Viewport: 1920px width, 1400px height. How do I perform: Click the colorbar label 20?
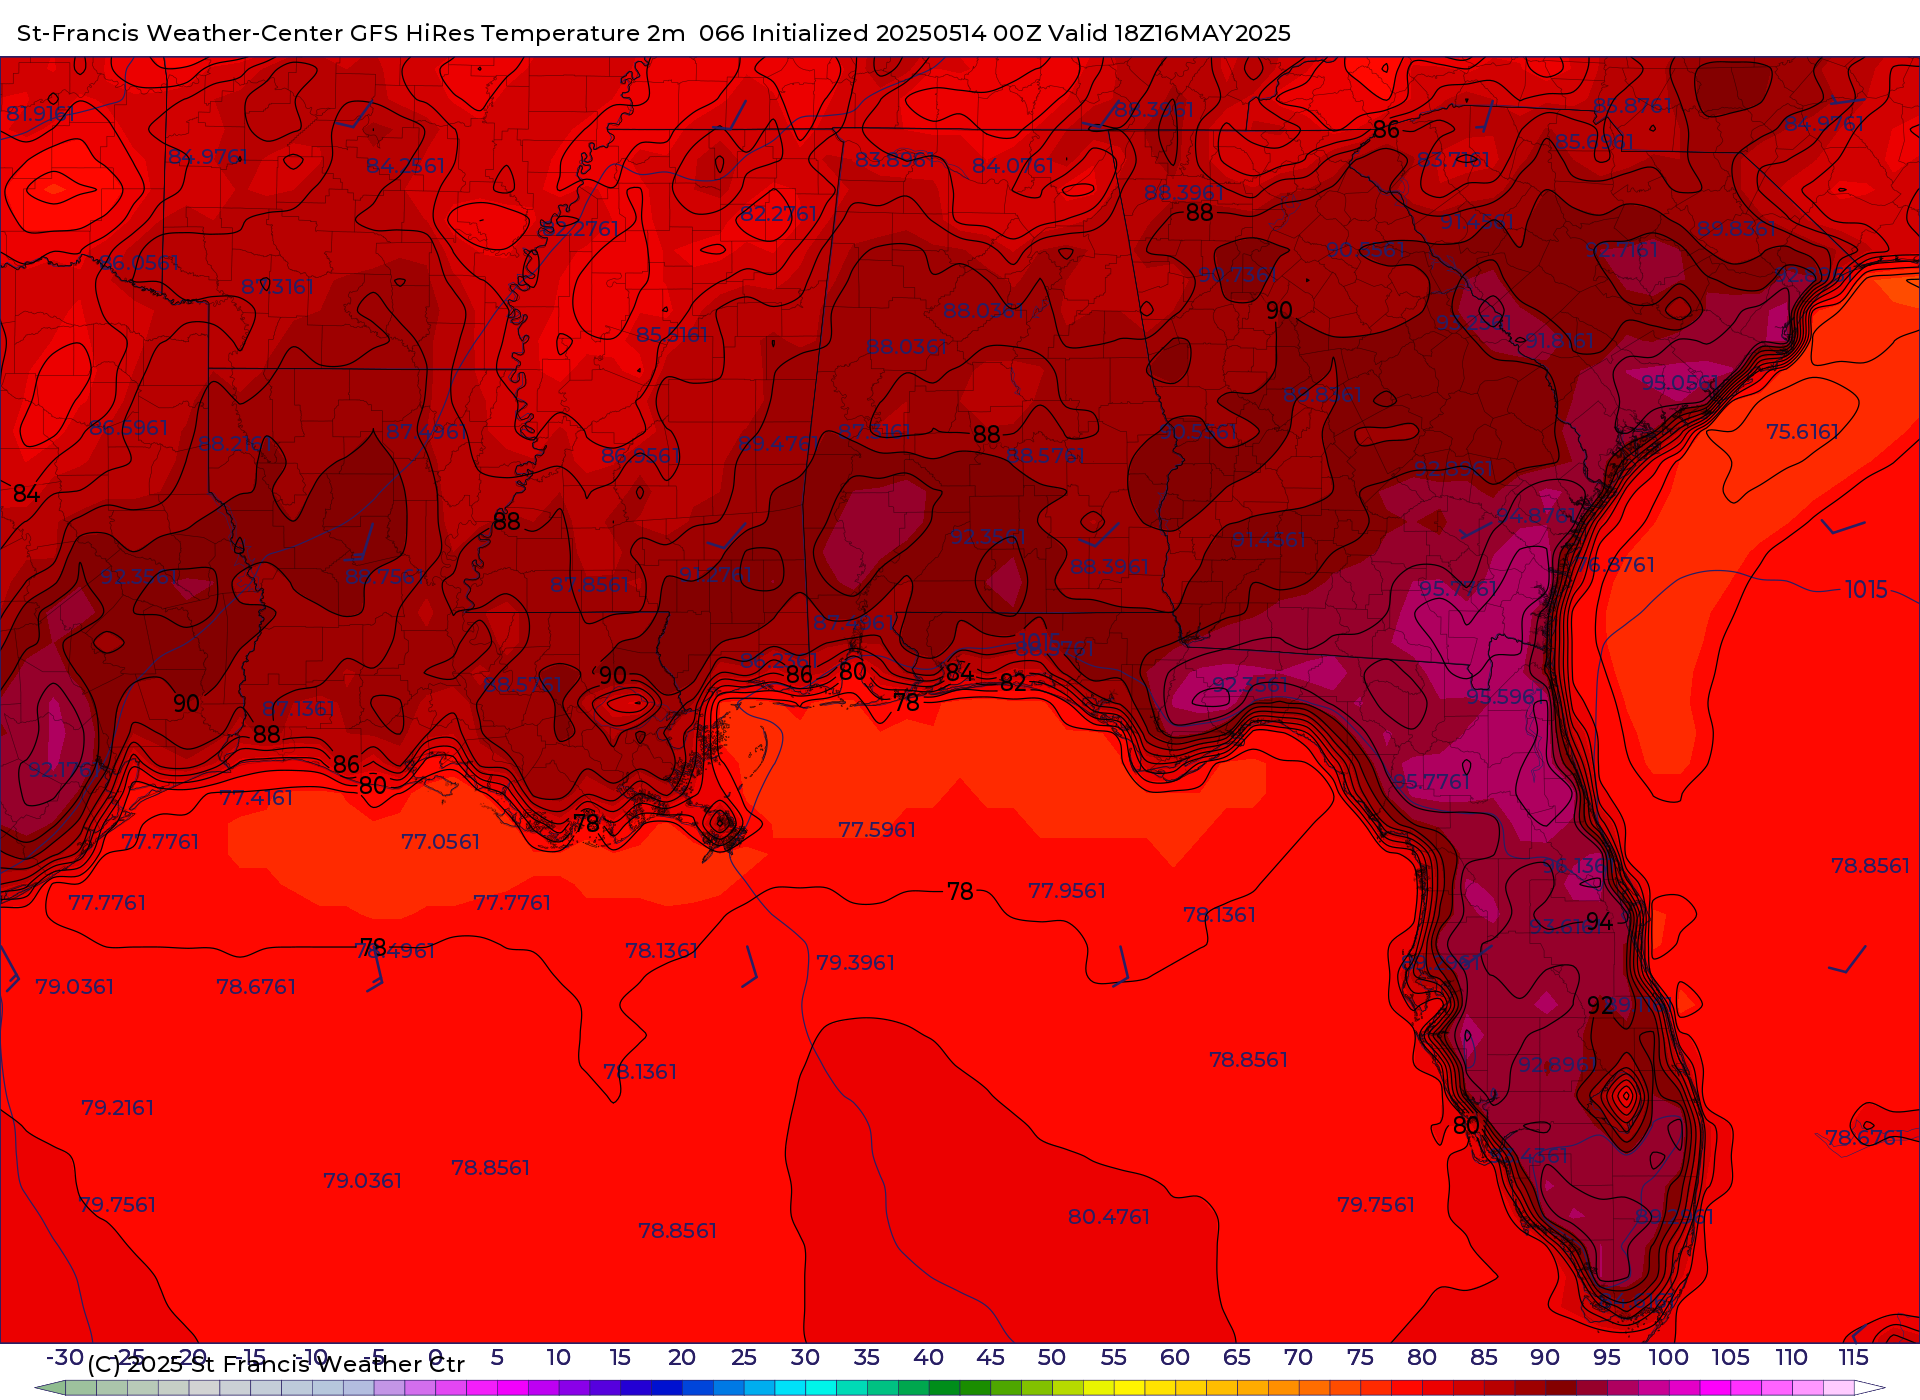point(682,1357)
